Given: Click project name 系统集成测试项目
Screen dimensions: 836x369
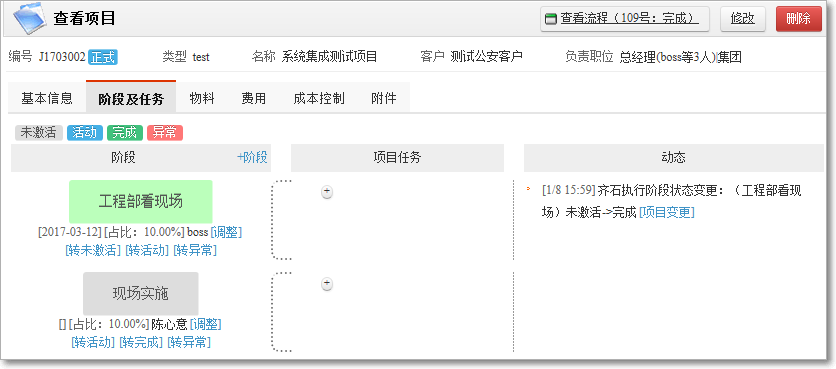Looking at the screenshot, I should coord(329,57).
